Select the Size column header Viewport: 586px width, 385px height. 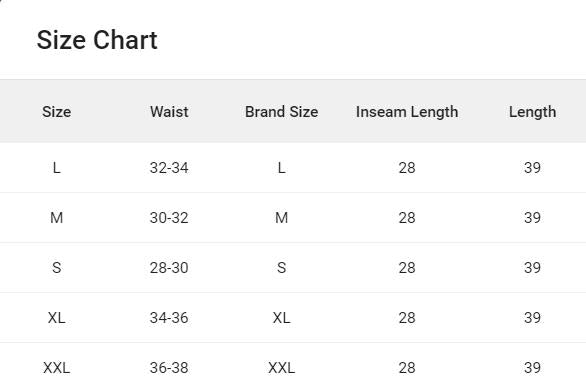pos(56,112)
